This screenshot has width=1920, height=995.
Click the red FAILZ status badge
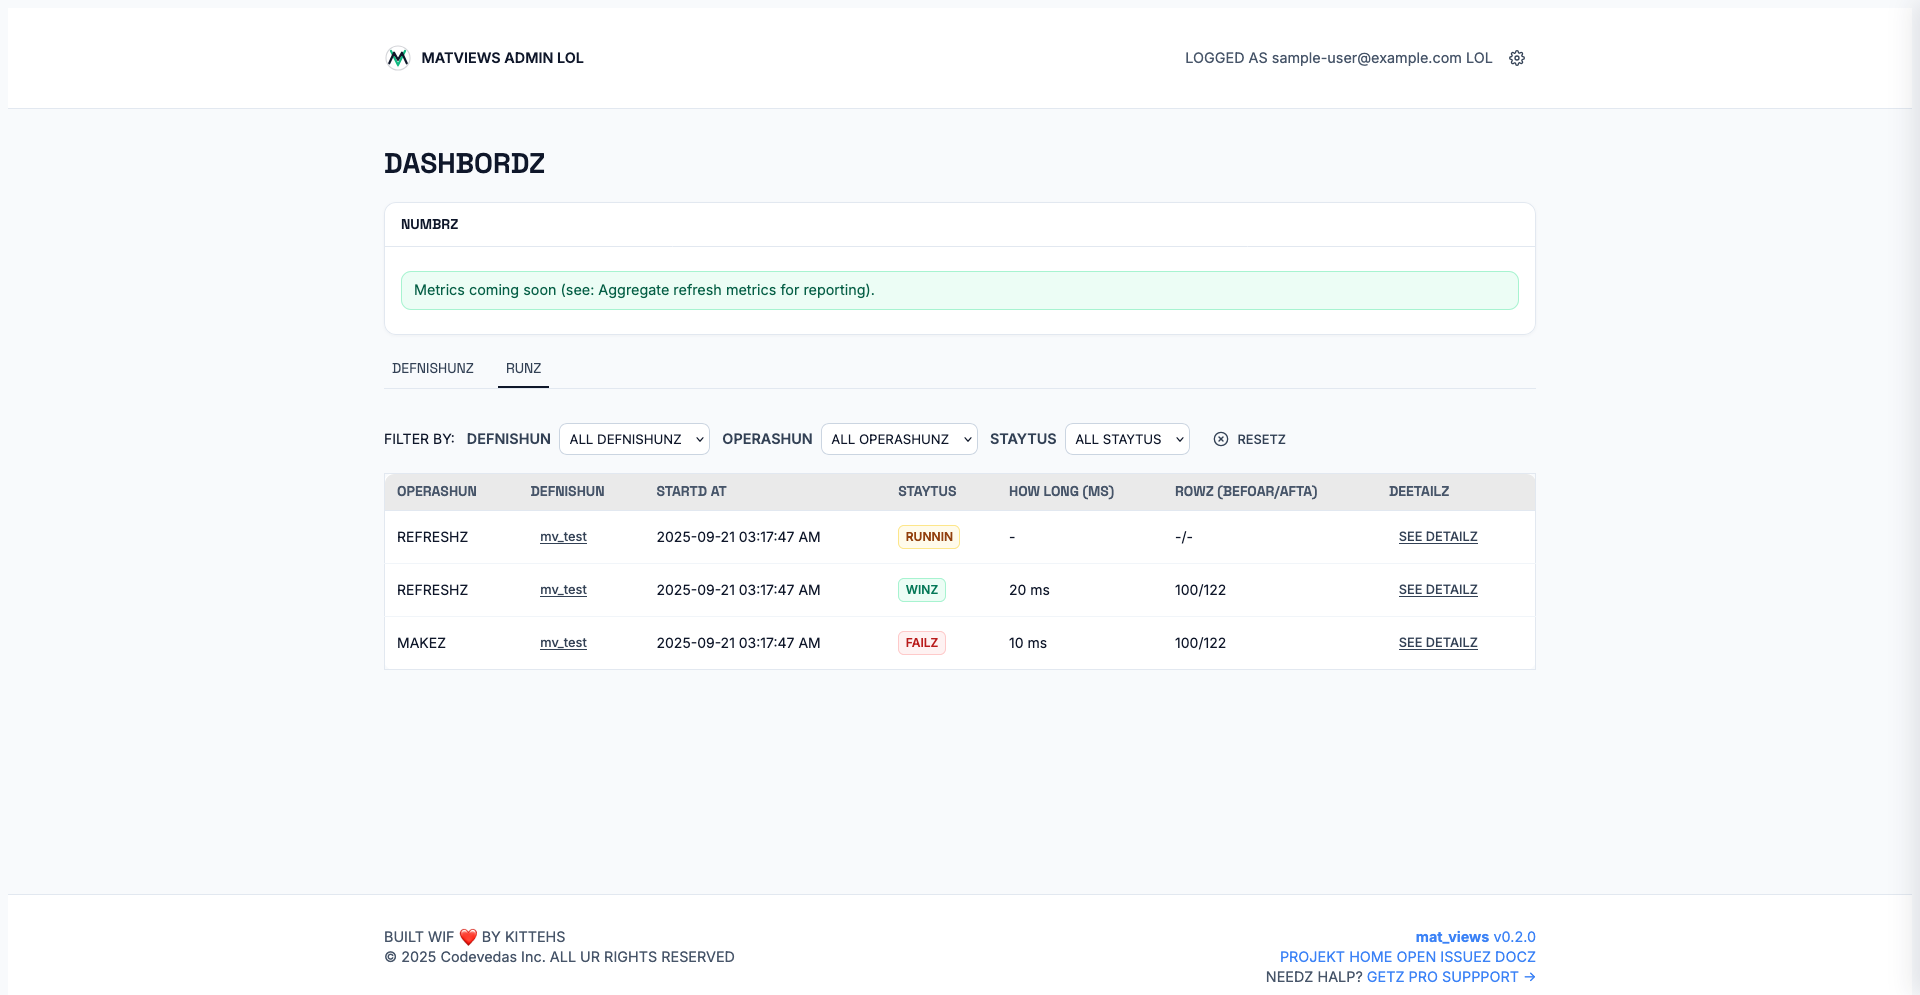click(921, 643)
